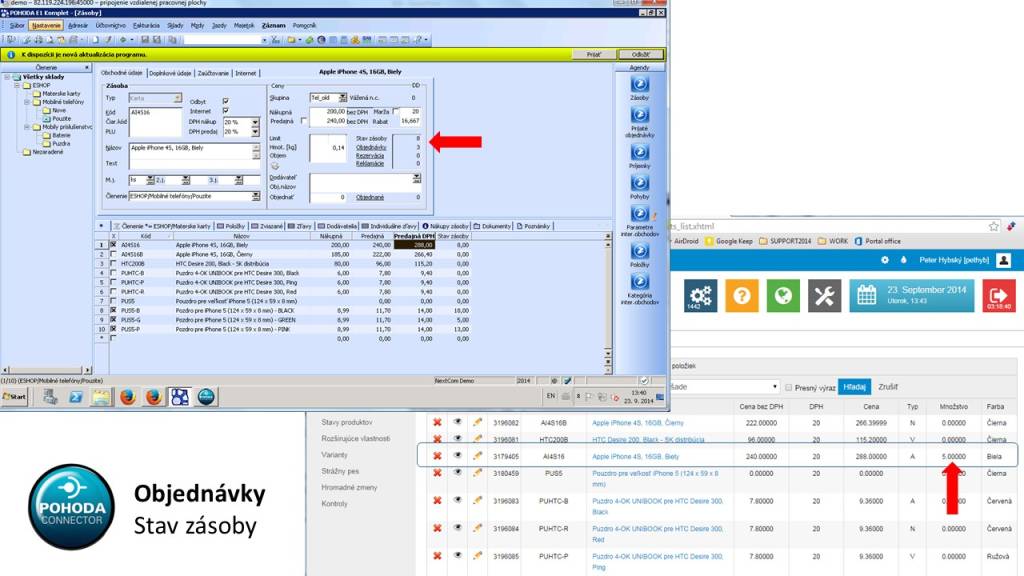This screenshot has height=576, width=1024.
Task: Delete row 3196082 with red X
Action: click(x=437, y=423)
